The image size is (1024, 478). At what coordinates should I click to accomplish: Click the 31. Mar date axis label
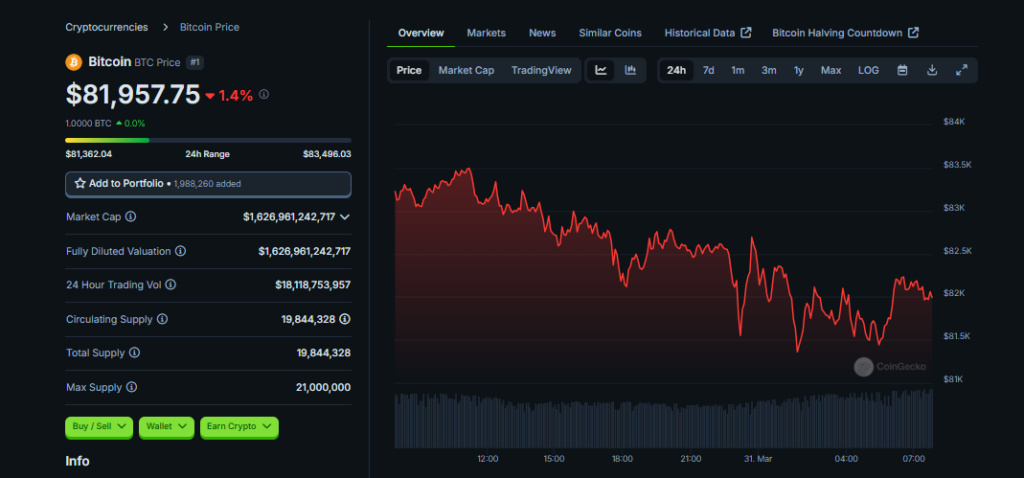click(758, 459)
